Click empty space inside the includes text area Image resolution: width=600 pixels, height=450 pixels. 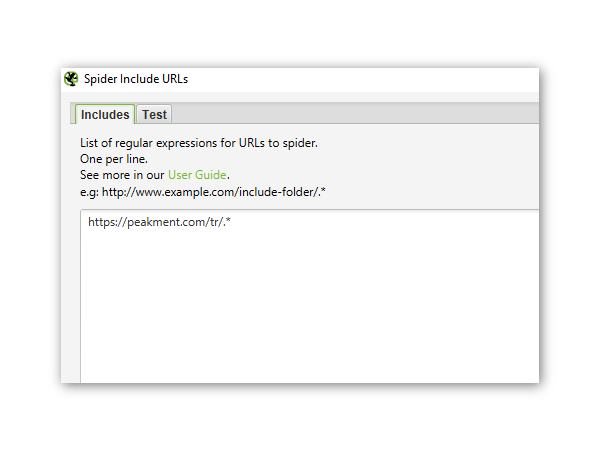click(x=300, y=310)
